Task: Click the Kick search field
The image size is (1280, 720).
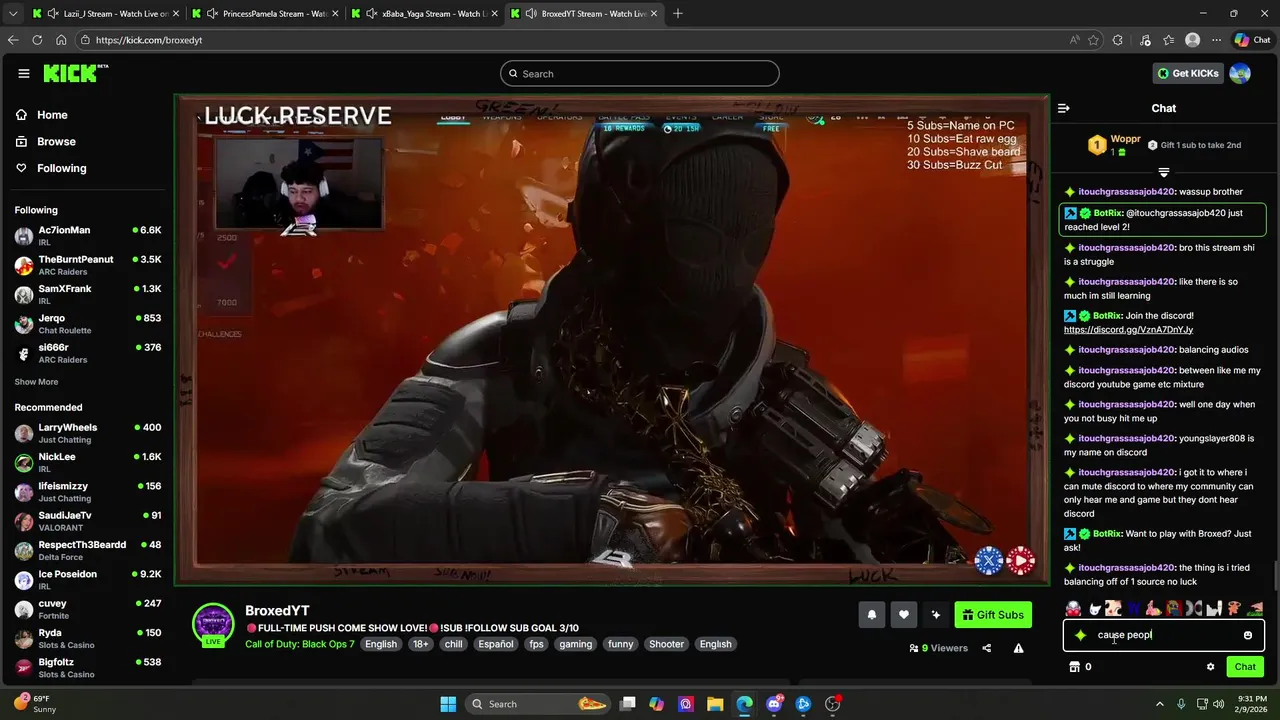Action: pyautogui.click(x=640, y=74)
